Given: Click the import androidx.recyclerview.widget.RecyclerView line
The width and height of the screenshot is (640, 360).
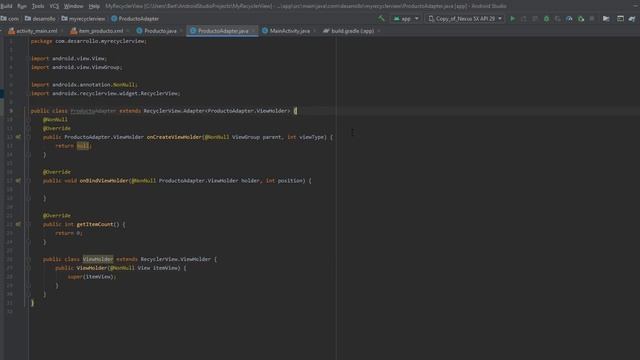Looking at the screenshot, I should pos(106,93).
